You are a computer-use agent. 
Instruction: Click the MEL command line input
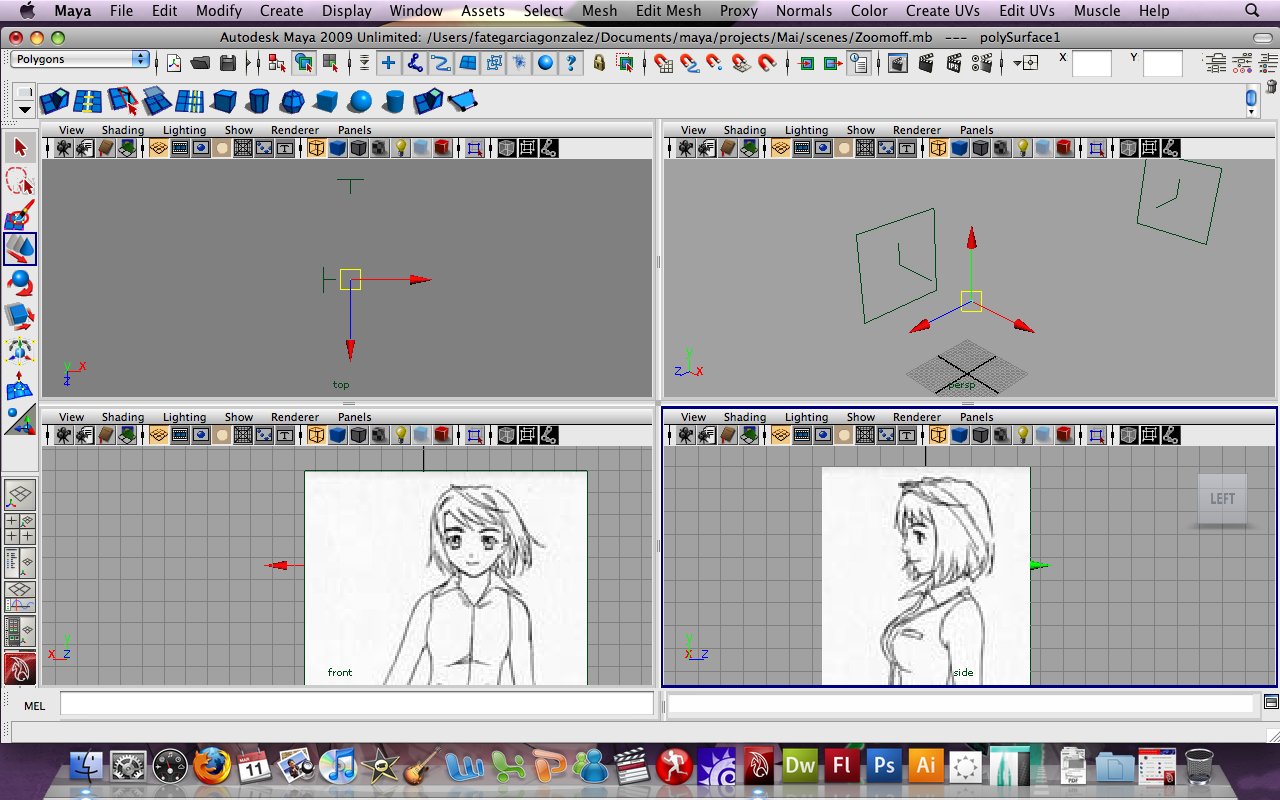[357, 704]
